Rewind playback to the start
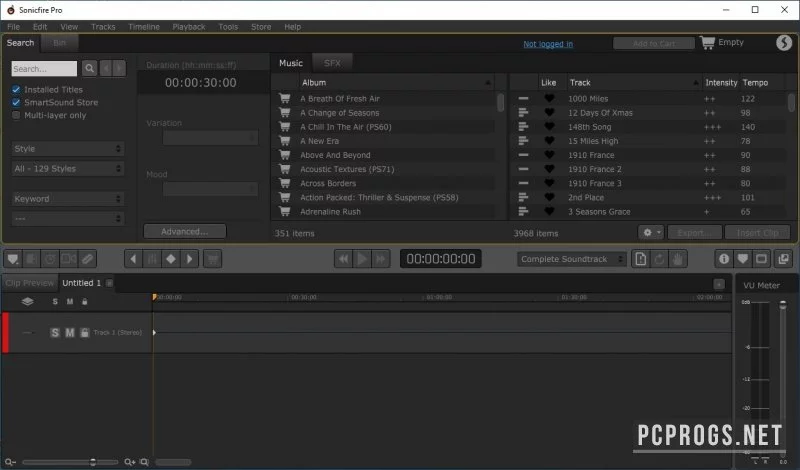 click(344, 259)
